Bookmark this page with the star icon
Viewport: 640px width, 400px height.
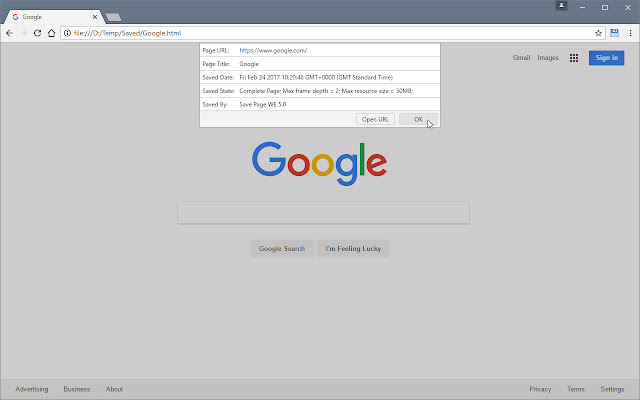(598, 33)
